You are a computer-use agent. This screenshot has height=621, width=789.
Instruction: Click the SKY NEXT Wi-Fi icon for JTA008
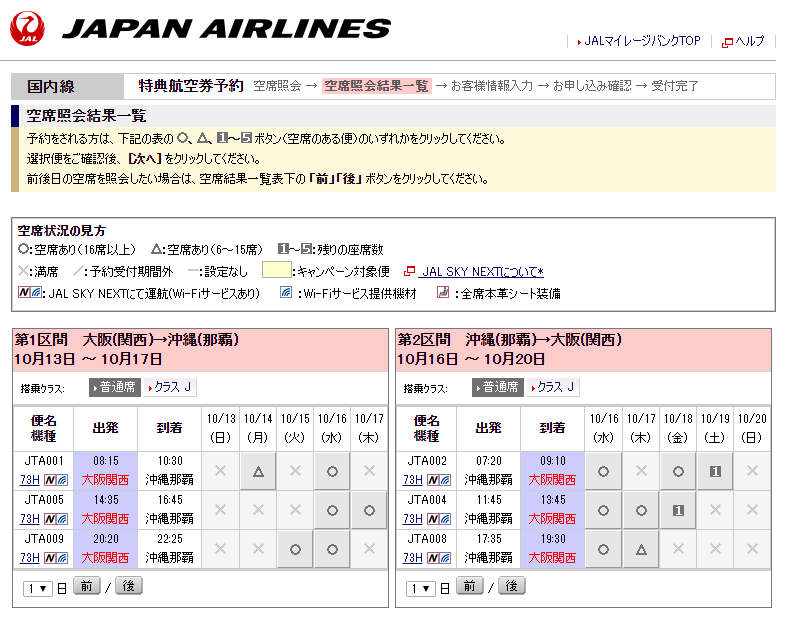click(x=439, y=558)
